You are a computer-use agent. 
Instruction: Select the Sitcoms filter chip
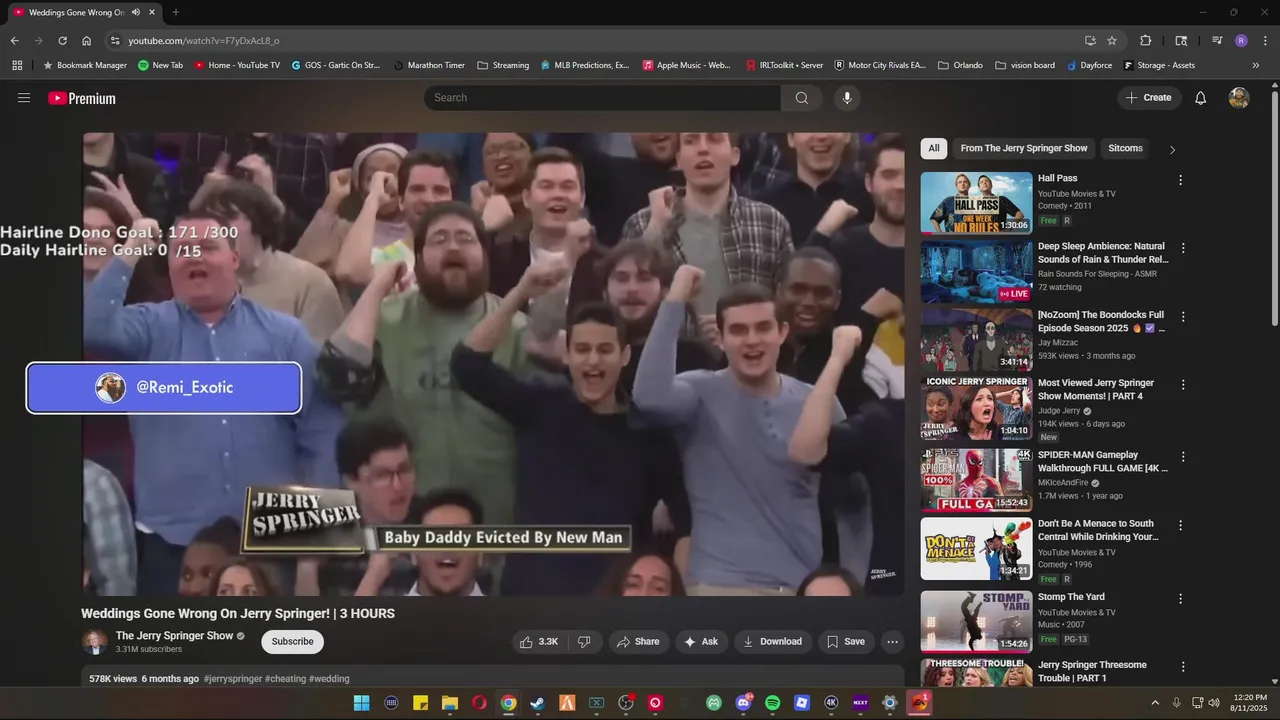click(1125, 148)
